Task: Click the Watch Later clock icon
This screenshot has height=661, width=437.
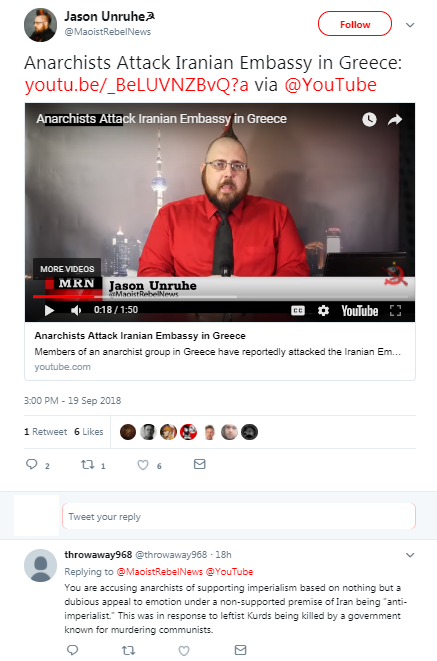Action: click(x=370, y=120)
